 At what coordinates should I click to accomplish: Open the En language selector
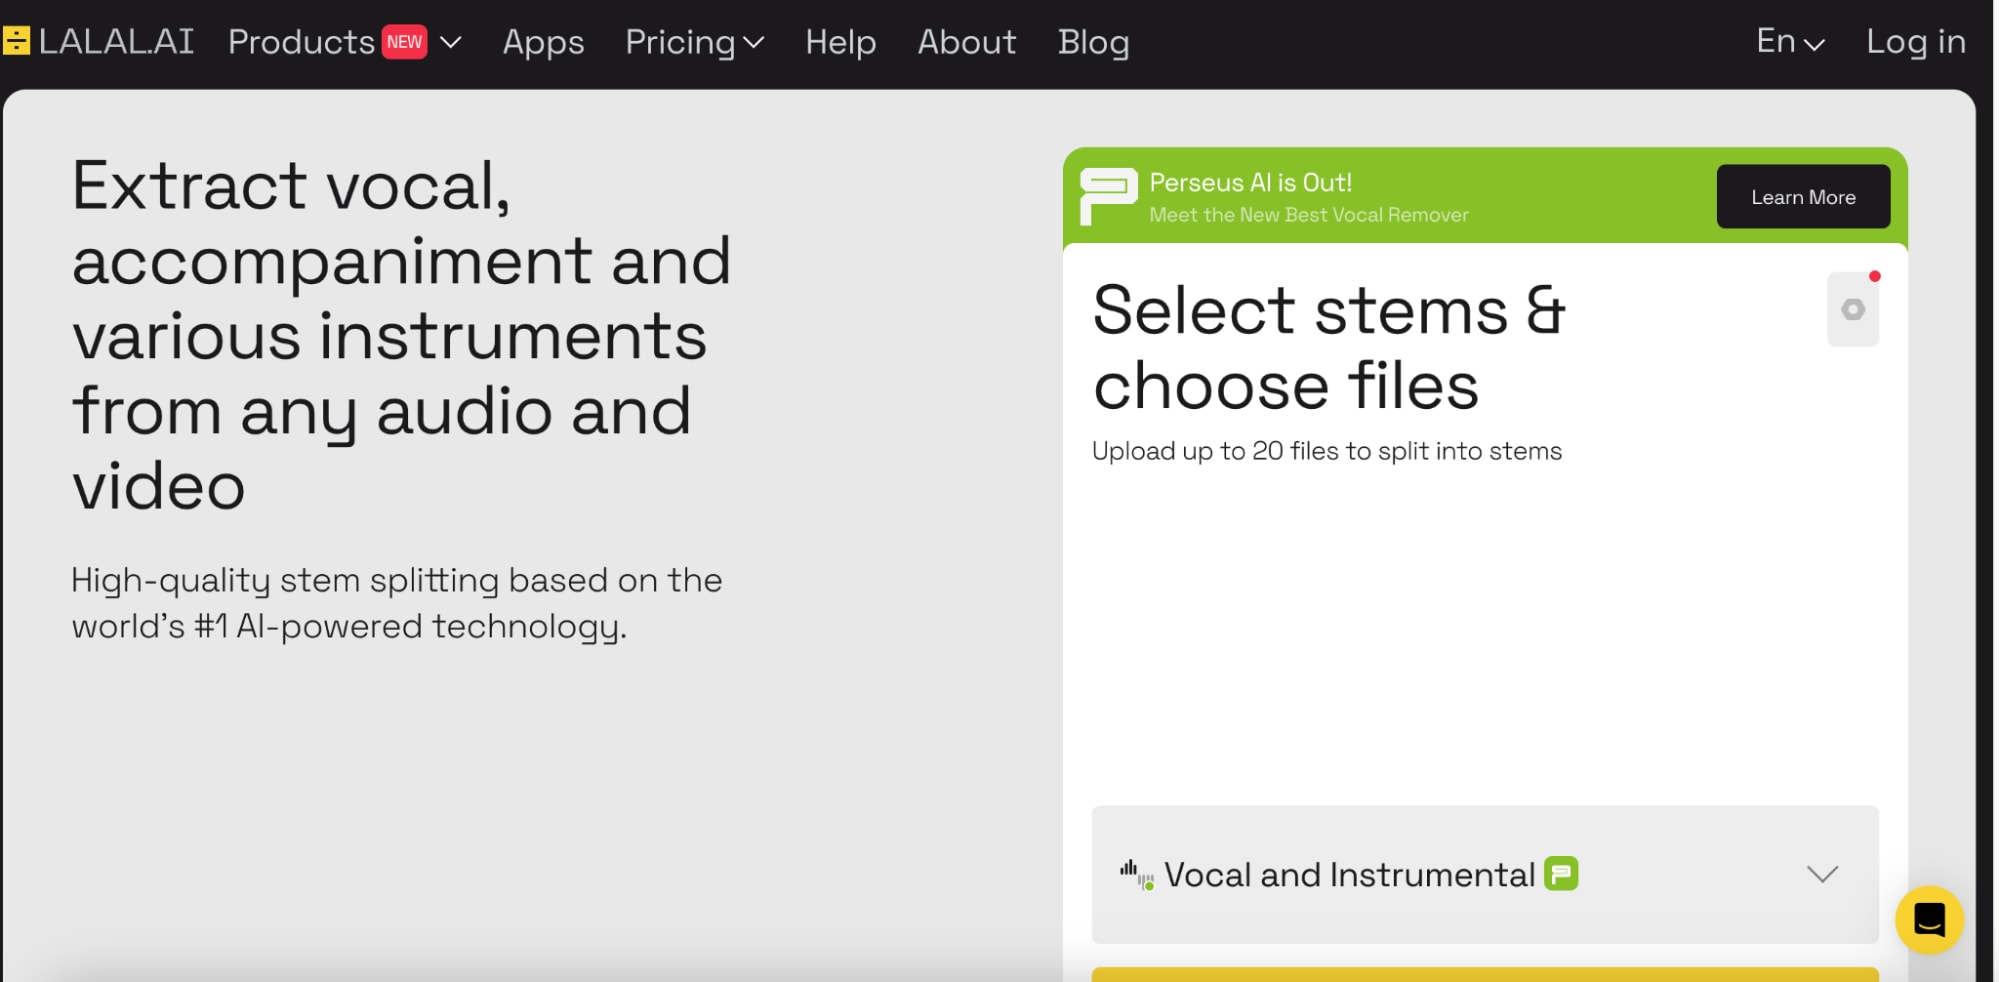(x=1791, y=42)
